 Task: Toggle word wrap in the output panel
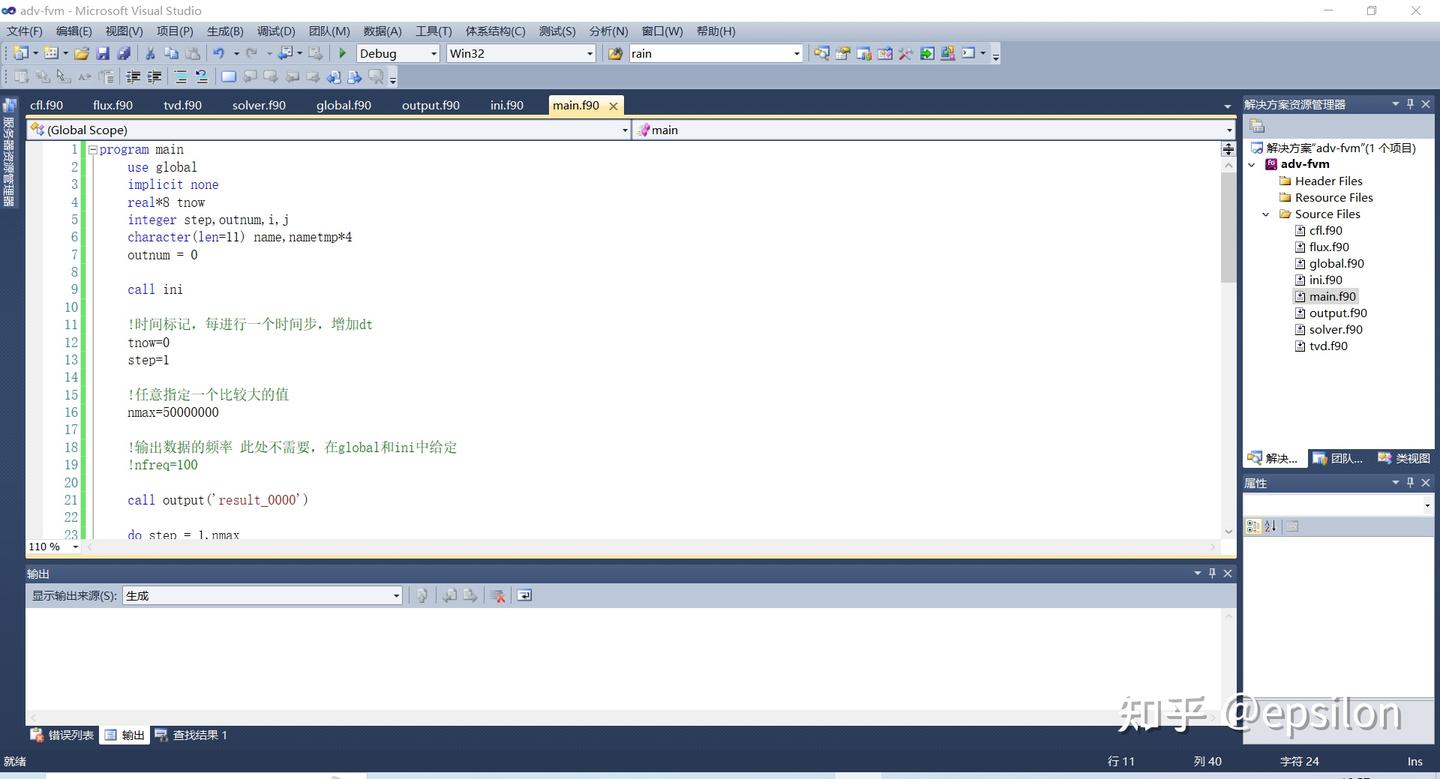524,595
